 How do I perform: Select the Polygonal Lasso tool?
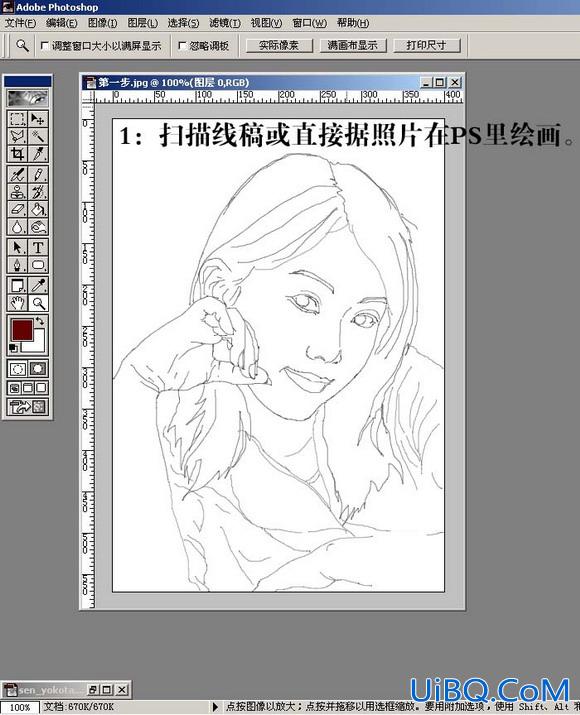point(17,136)
